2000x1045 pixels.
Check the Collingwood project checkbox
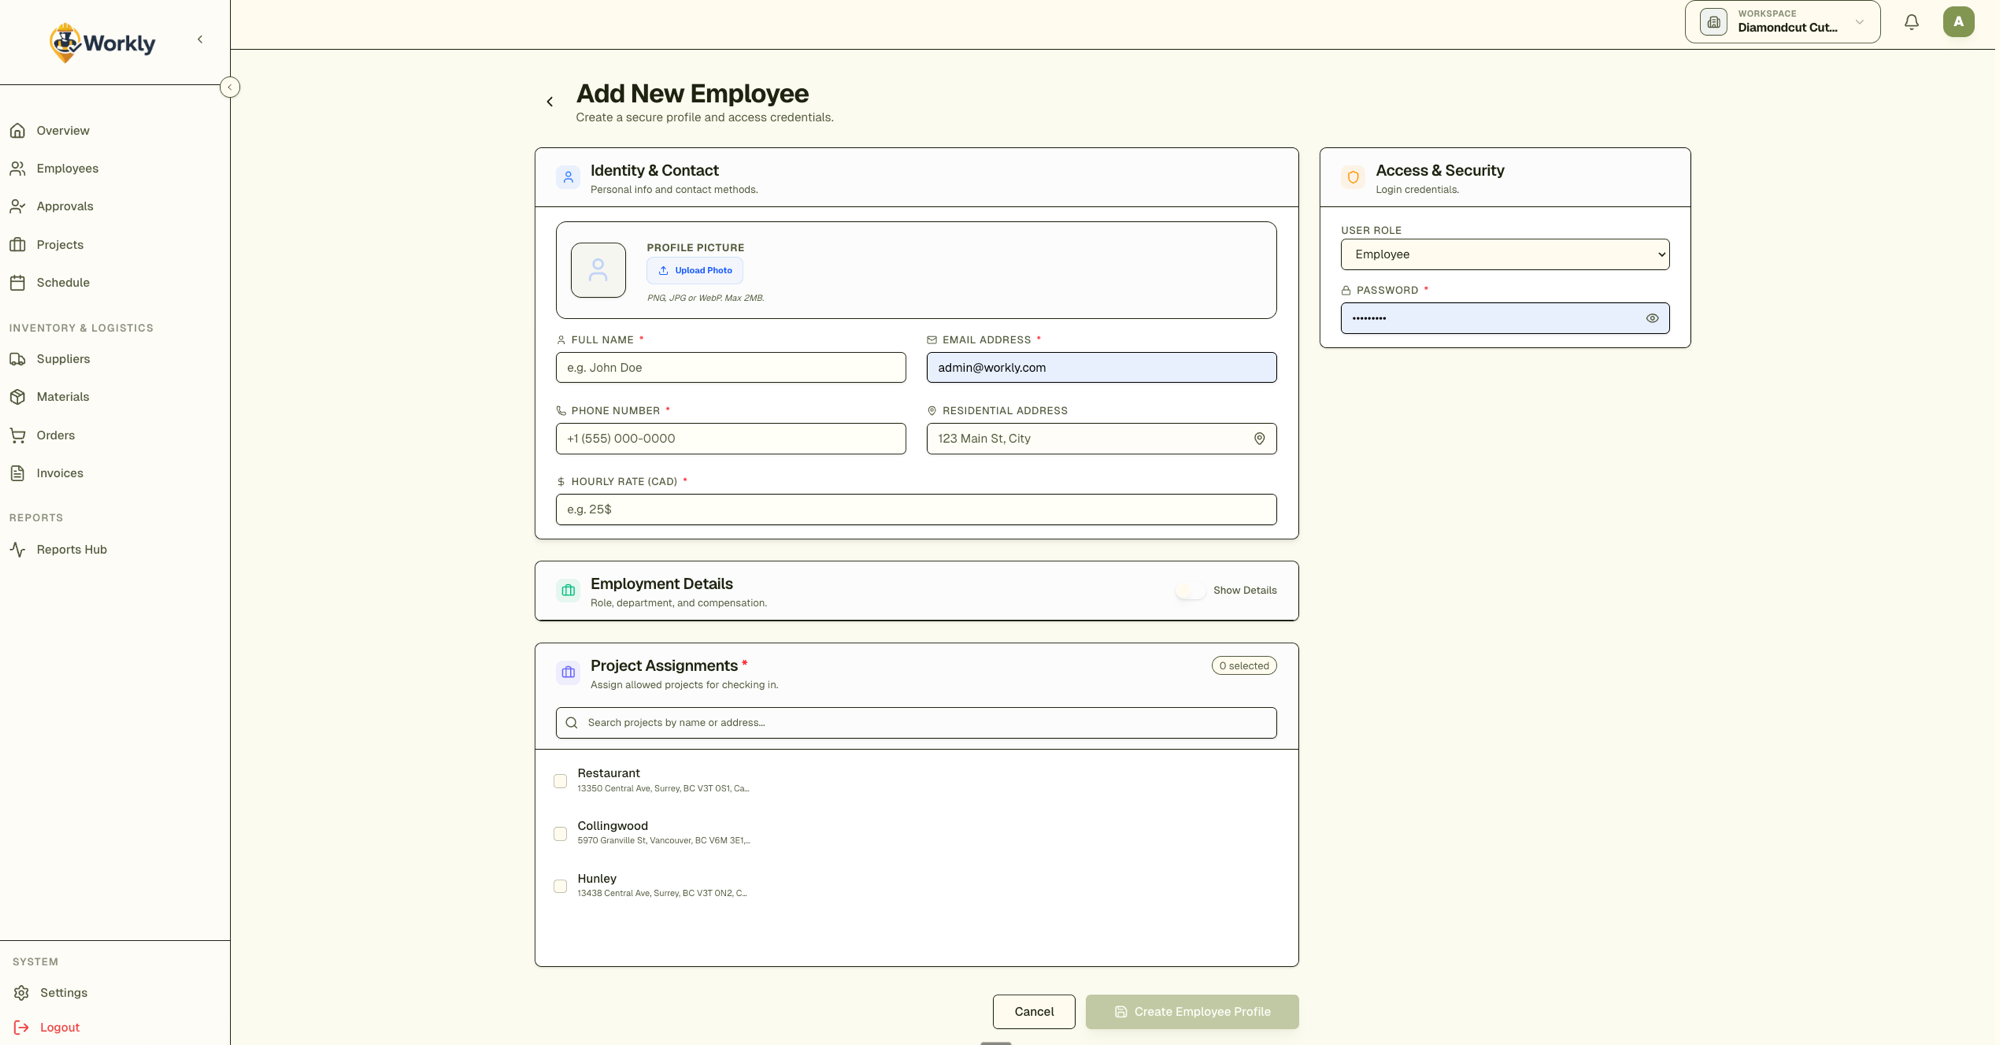tap(560, 834)
